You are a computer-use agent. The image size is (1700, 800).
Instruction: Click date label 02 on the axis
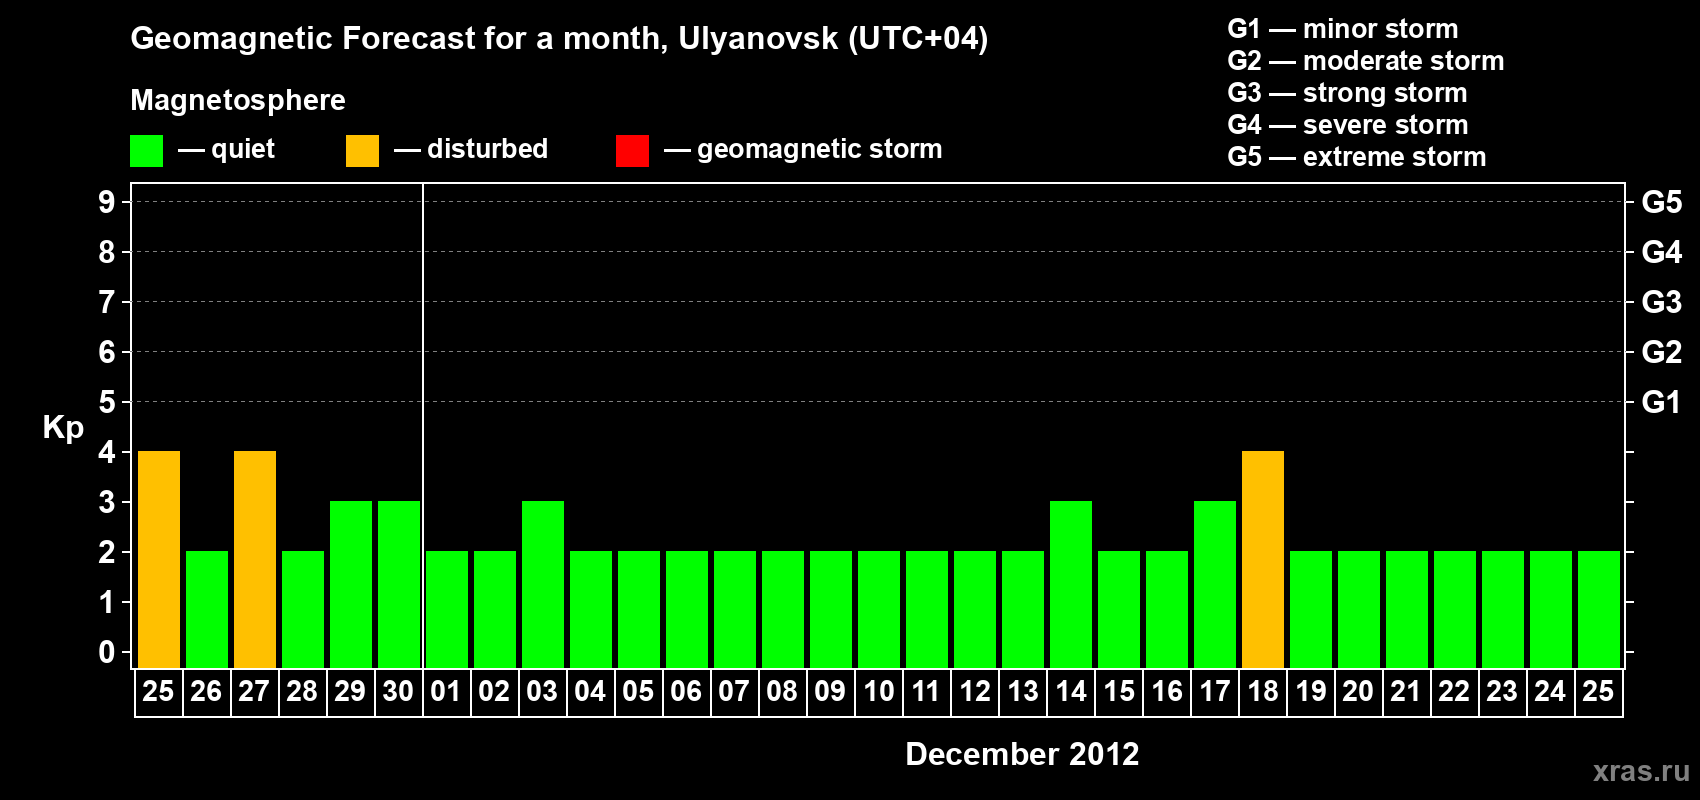point(494,691)
